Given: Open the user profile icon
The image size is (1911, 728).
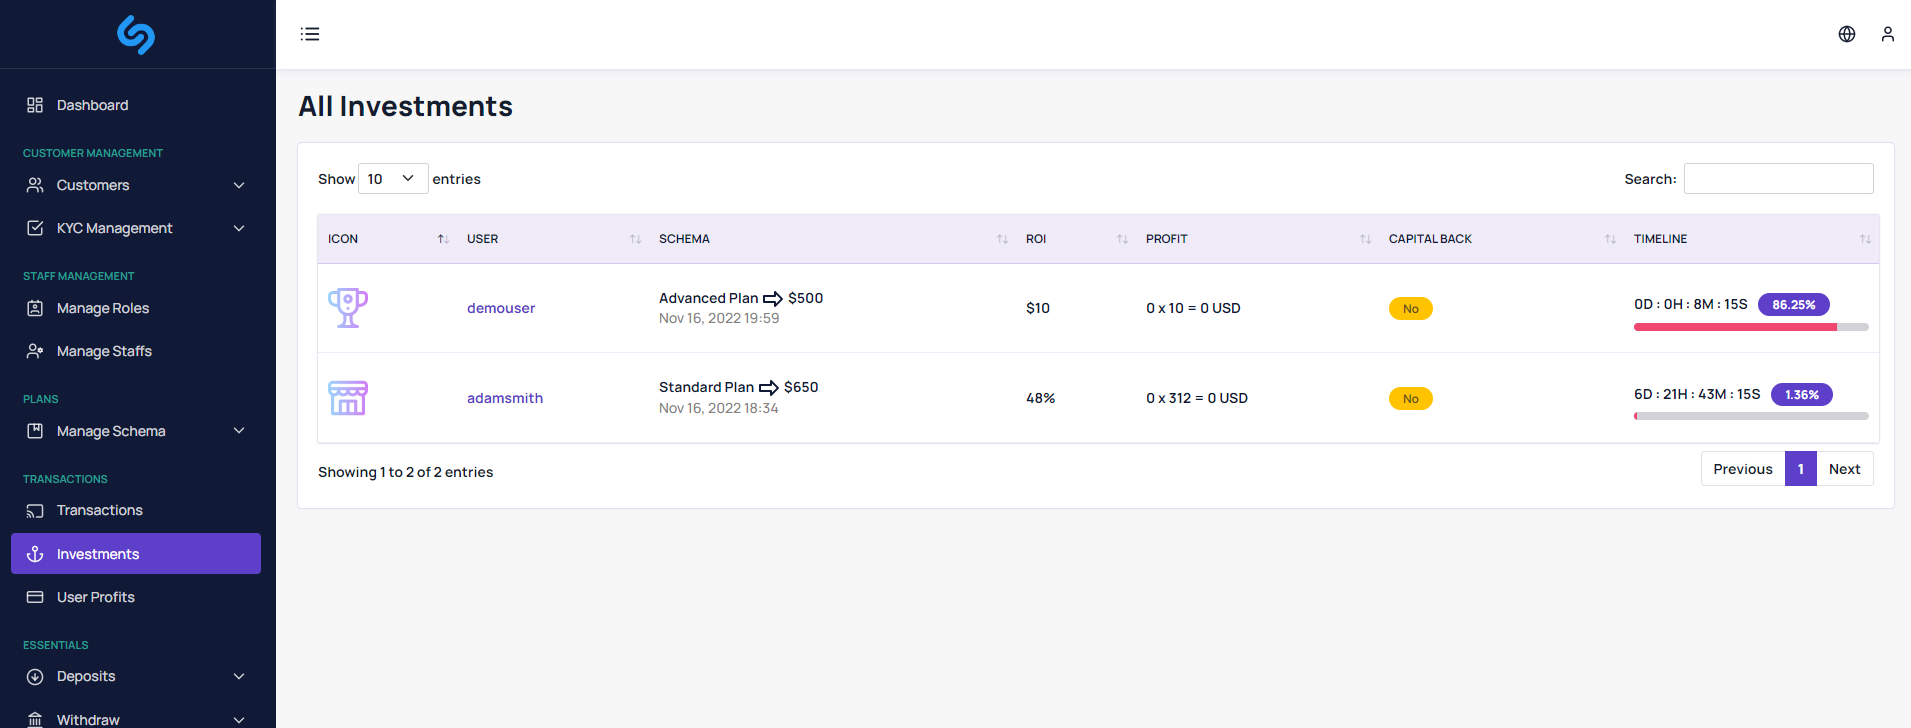Looking at the screenshot, I should [1887, 34].
